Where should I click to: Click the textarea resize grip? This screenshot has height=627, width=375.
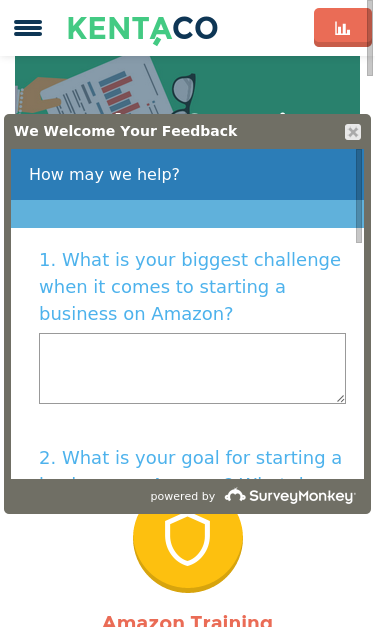[x=341, y=399]
